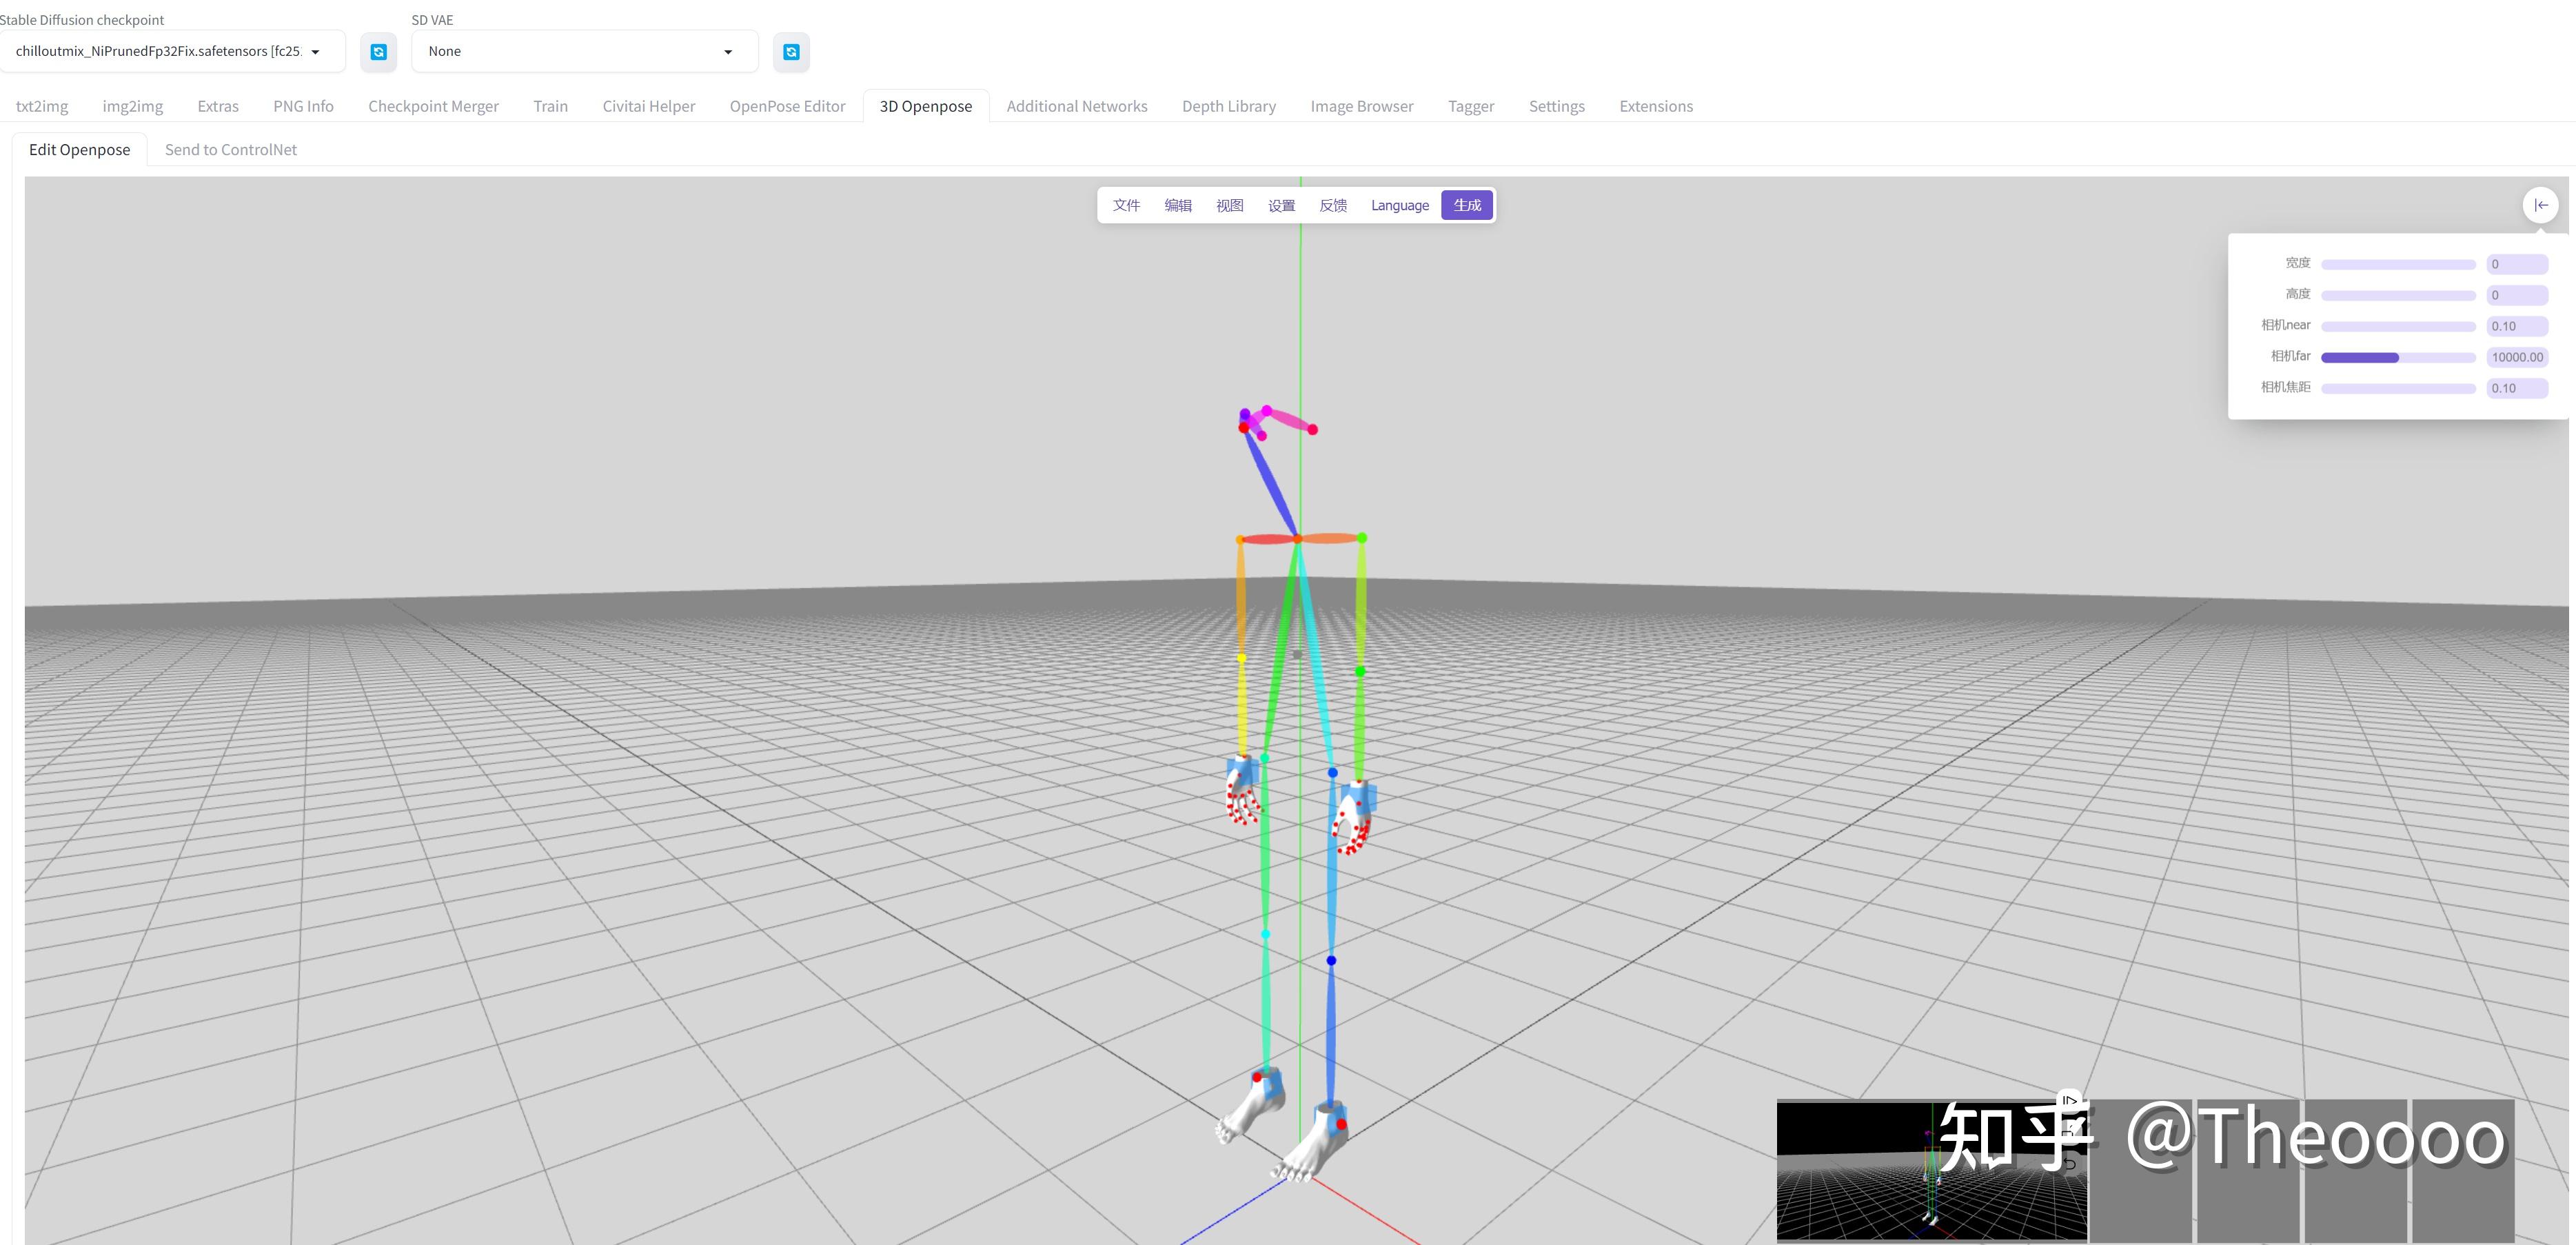Open the 设置 menu
This screenshot has width=2576, height=1245.
pos(1281,205)
